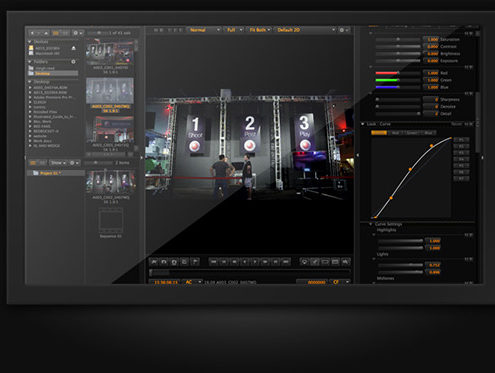Click the Red gain color slider
This screenshot has height=373, width=495.
398,73
